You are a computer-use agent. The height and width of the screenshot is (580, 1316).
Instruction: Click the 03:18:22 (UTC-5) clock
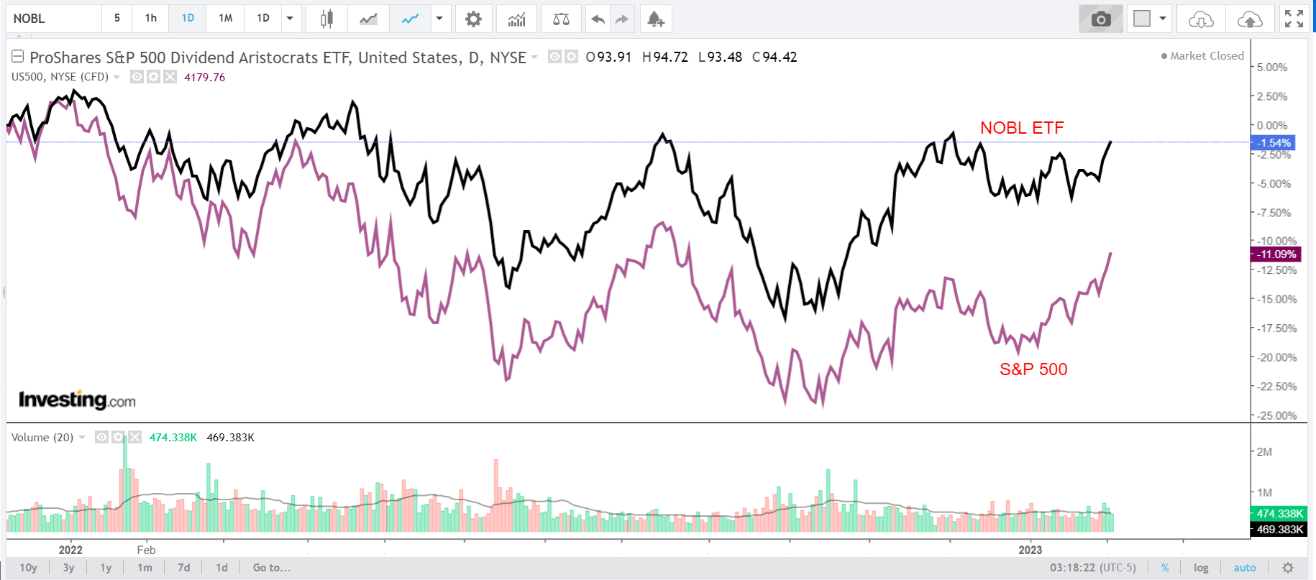[x=1094, y=567]
